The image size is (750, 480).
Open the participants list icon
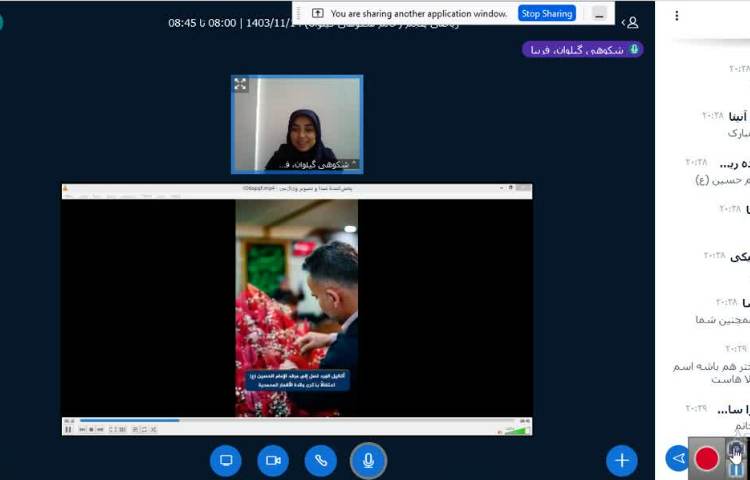(x=632, y=22)
